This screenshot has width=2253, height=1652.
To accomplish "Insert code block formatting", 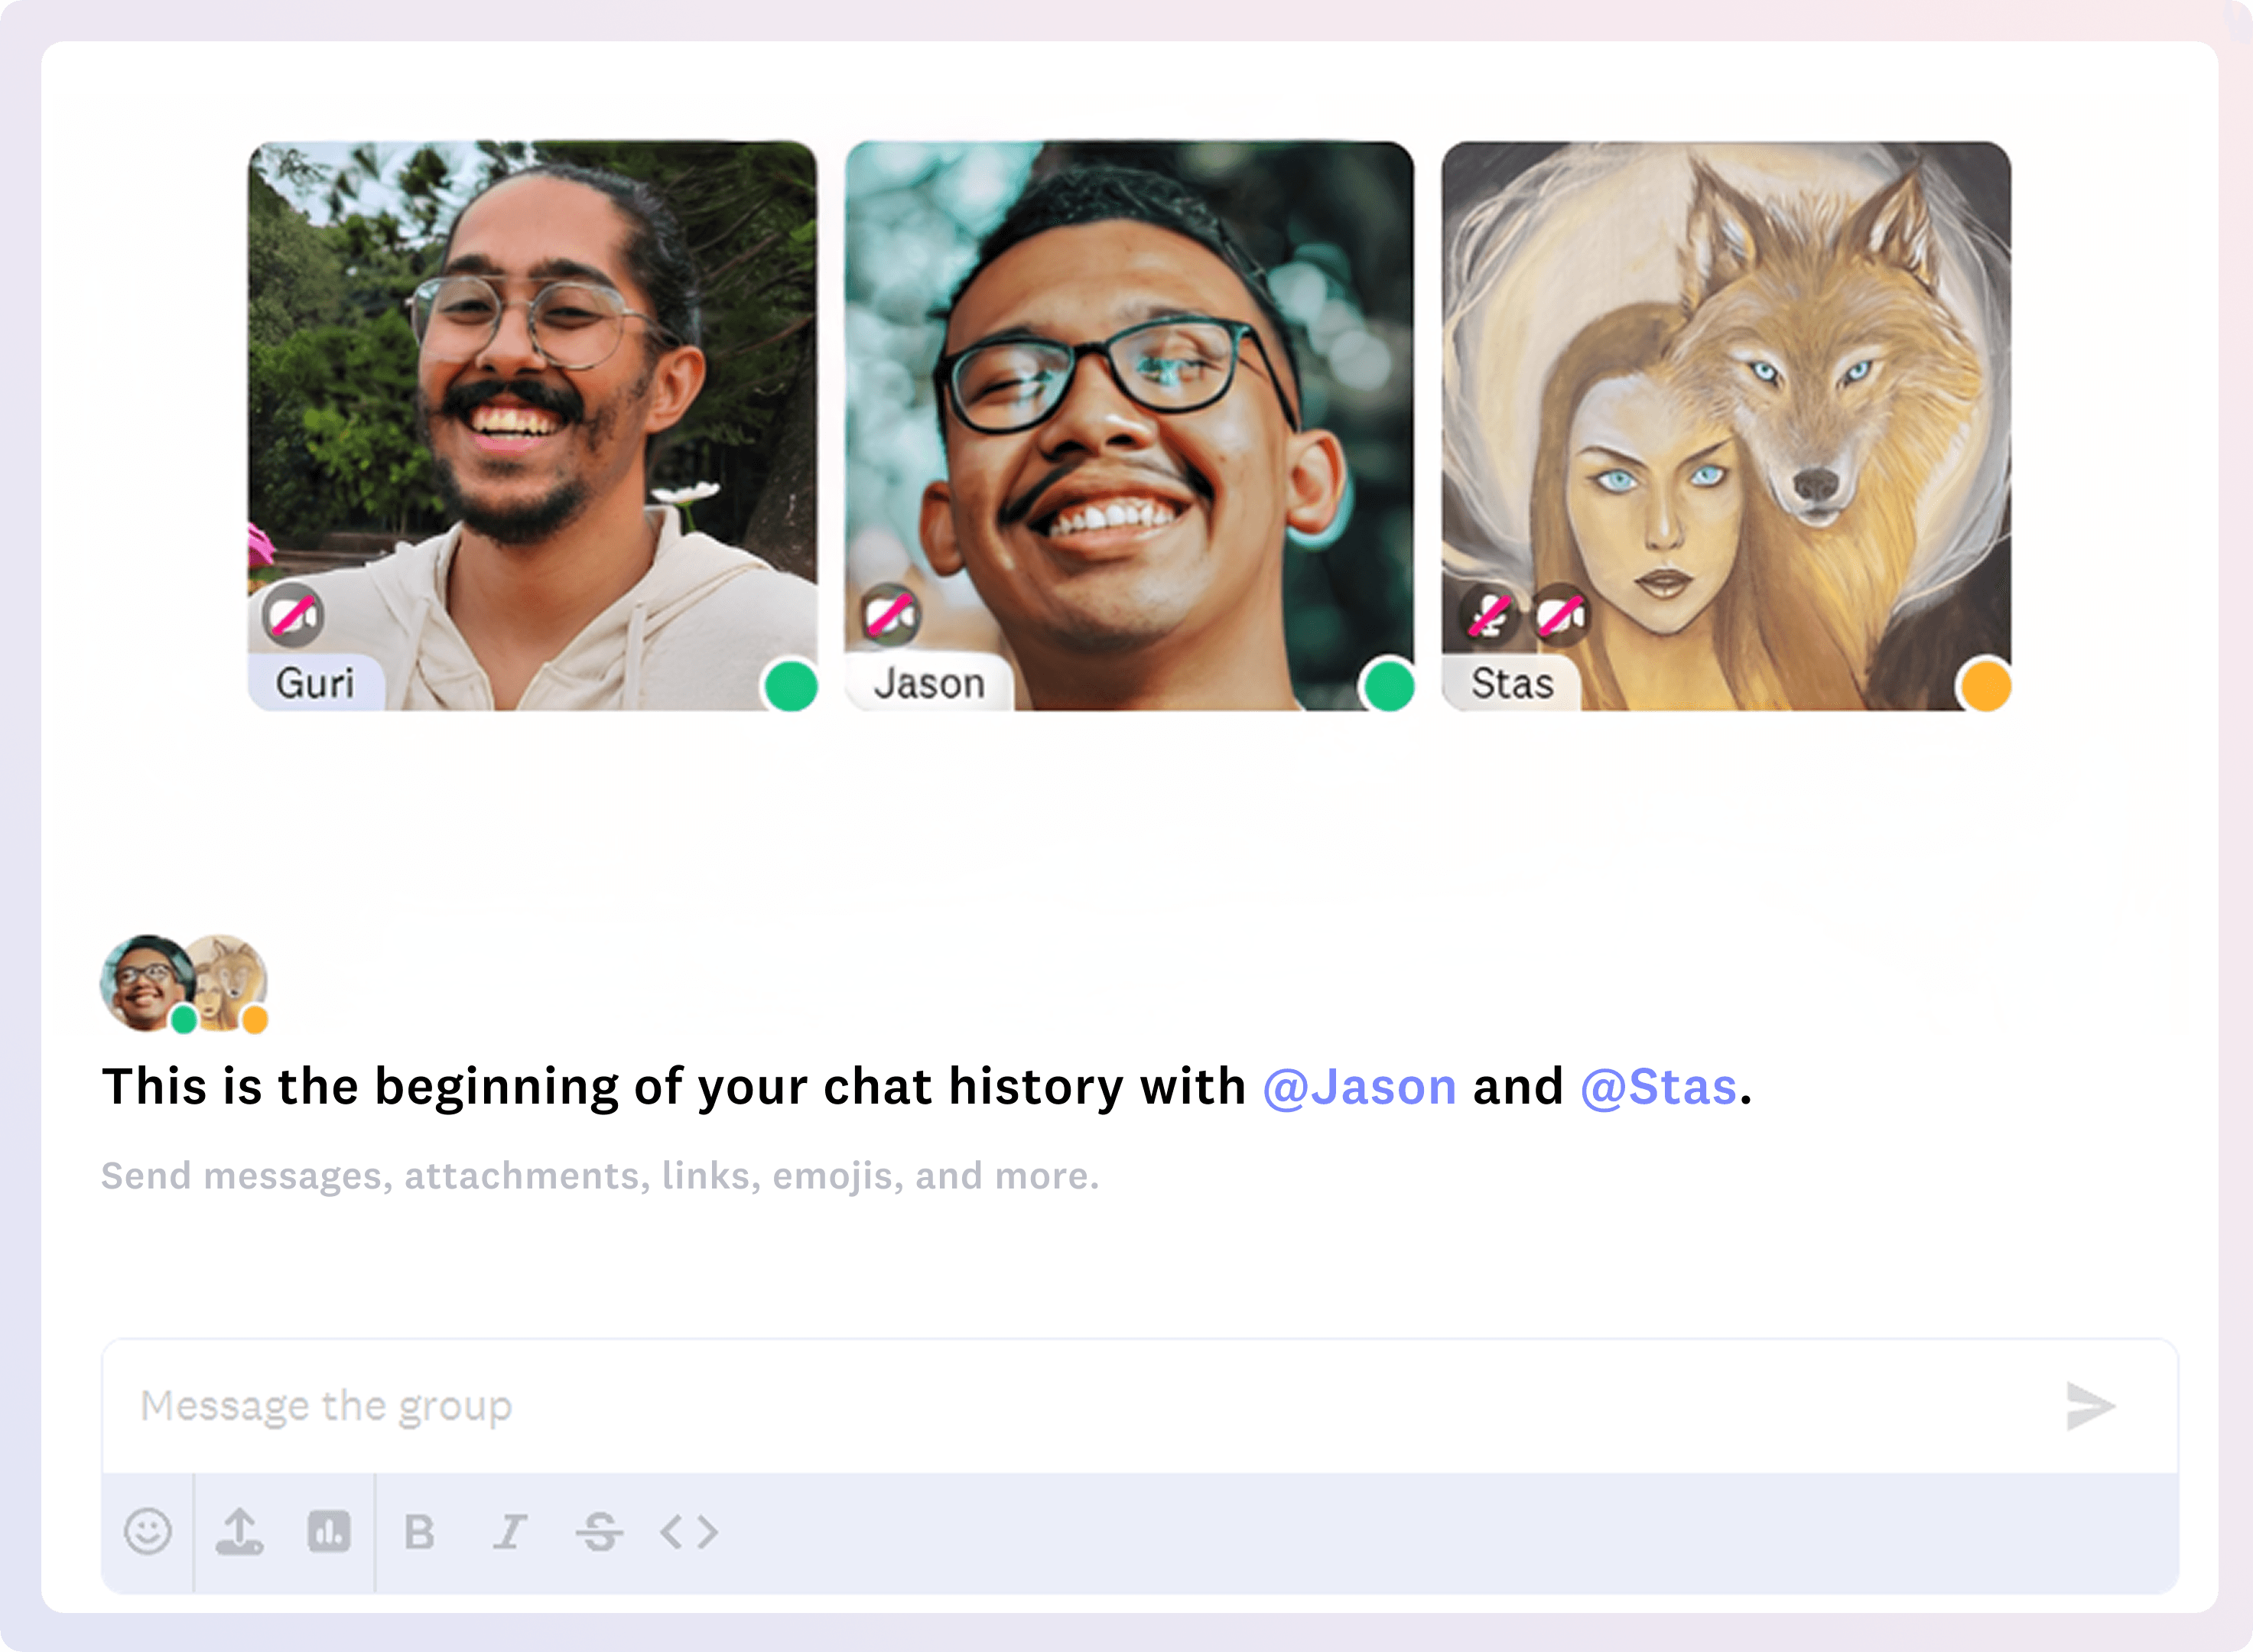I will click(x=689, y=1531).
